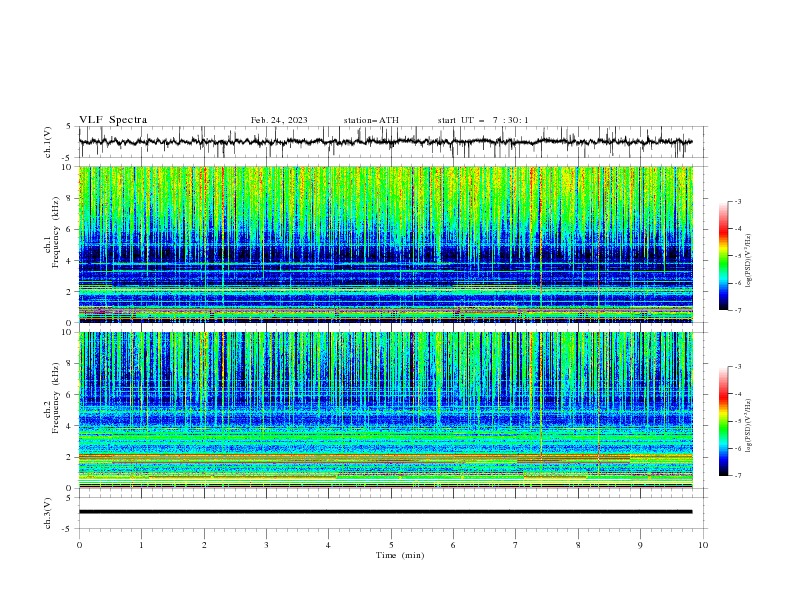Click inside the ch.1 spectrogram panel
This screenshot has width=792, height=612.
pos(386,244)
